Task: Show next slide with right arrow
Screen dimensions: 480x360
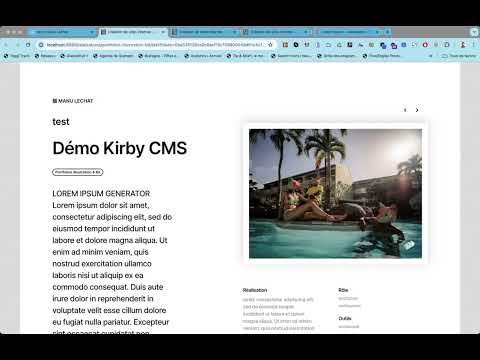Action: tap(417, 110)
